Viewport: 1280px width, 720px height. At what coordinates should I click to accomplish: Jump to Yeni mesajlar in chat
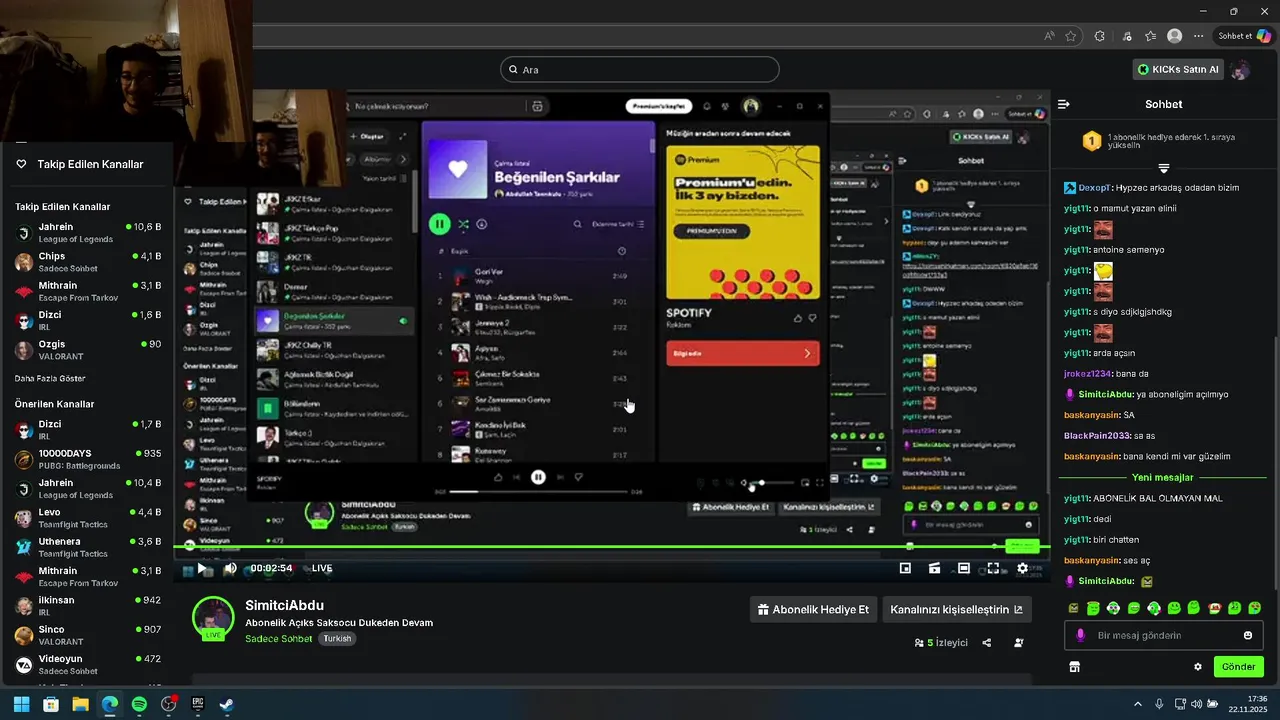(1163, 478)
